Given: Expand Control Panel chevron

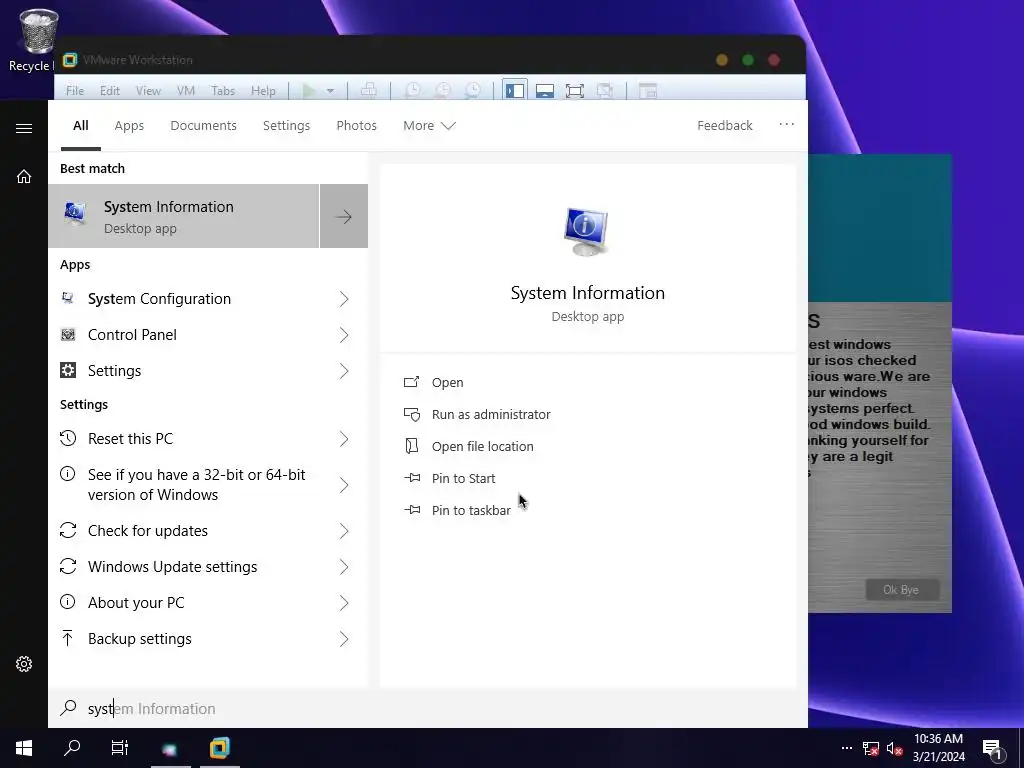Looking at the screenshot, I should point(344,335).
